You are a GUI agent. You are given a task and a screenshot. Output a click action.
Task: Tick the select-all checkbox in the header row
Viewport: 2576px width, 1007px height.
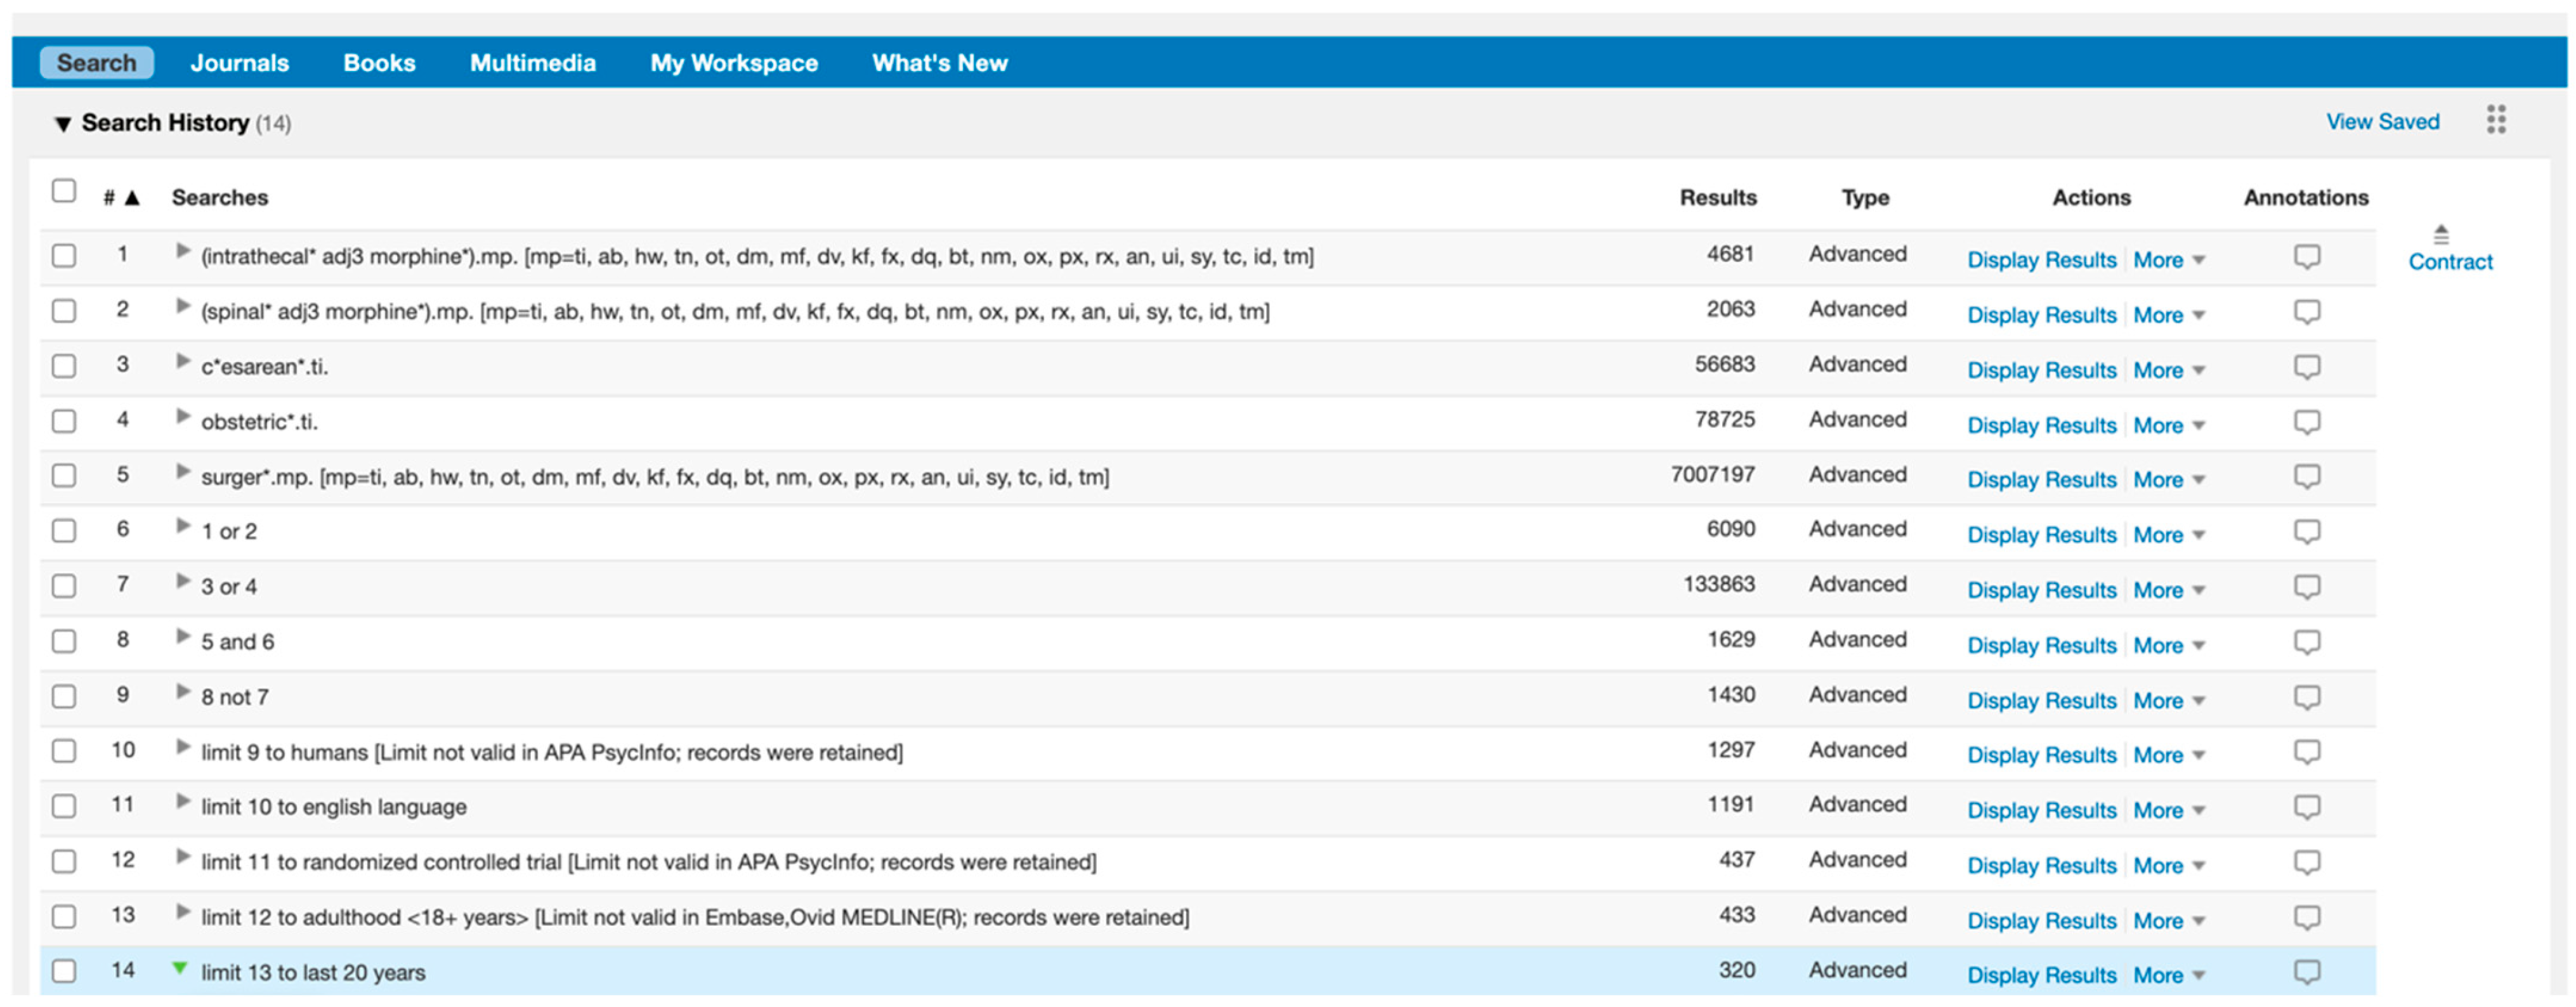[x=64, y=191]
